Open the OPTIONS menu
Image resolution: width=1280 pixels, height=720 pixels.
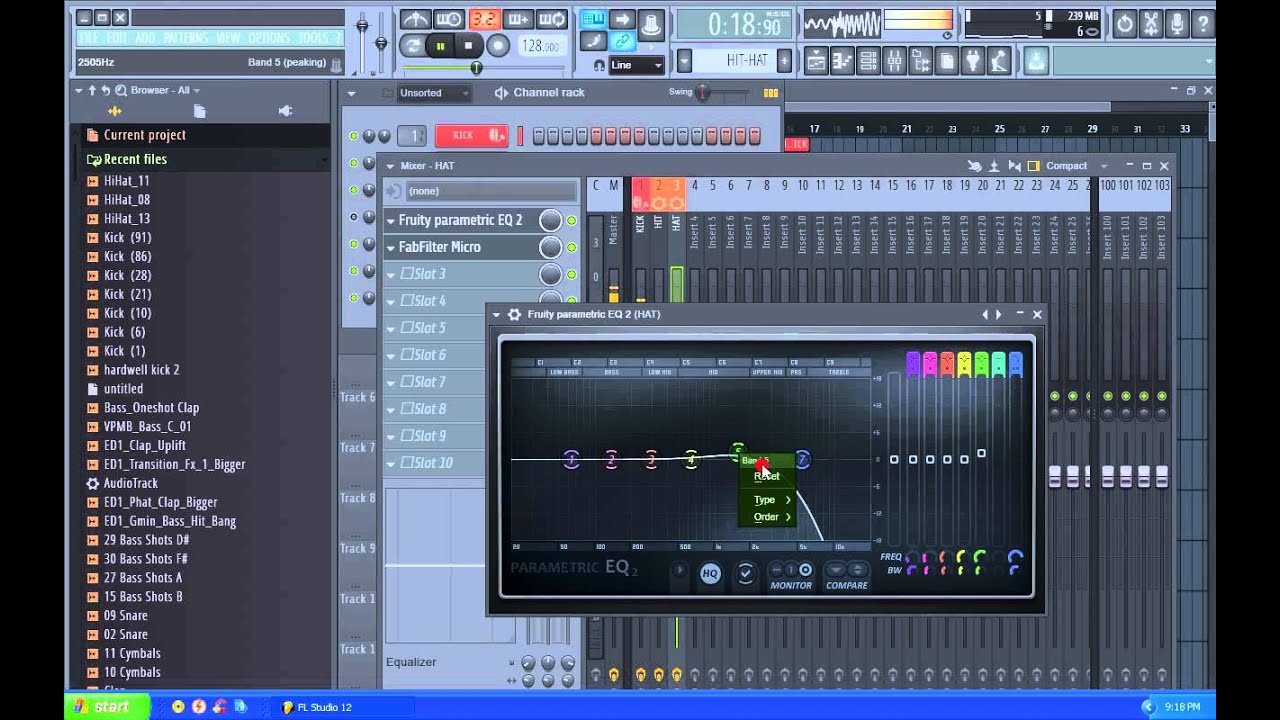(269, 38)
